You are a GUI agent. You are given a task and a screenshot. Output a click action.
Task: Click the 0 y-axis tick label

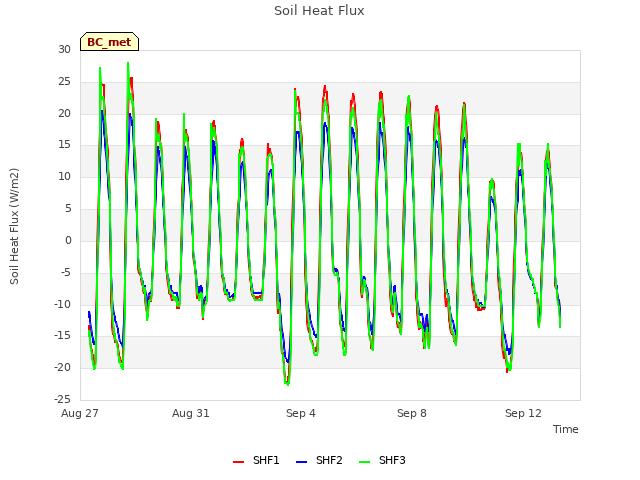[68, 240]
